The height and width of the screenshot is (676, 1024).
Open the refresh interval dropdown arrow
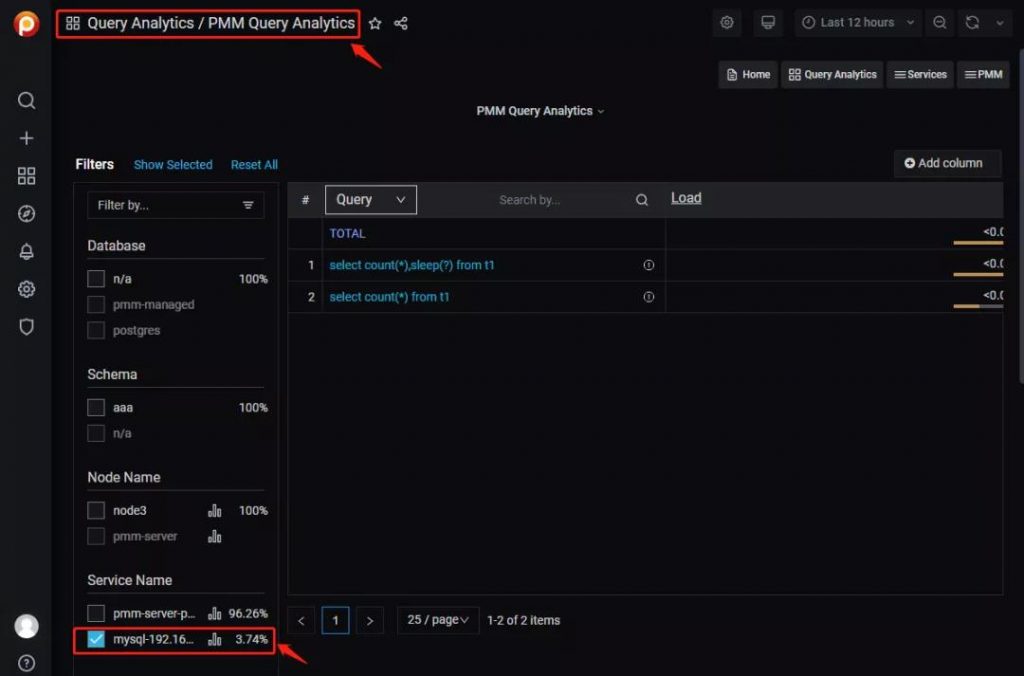[x=1000, y=23]
